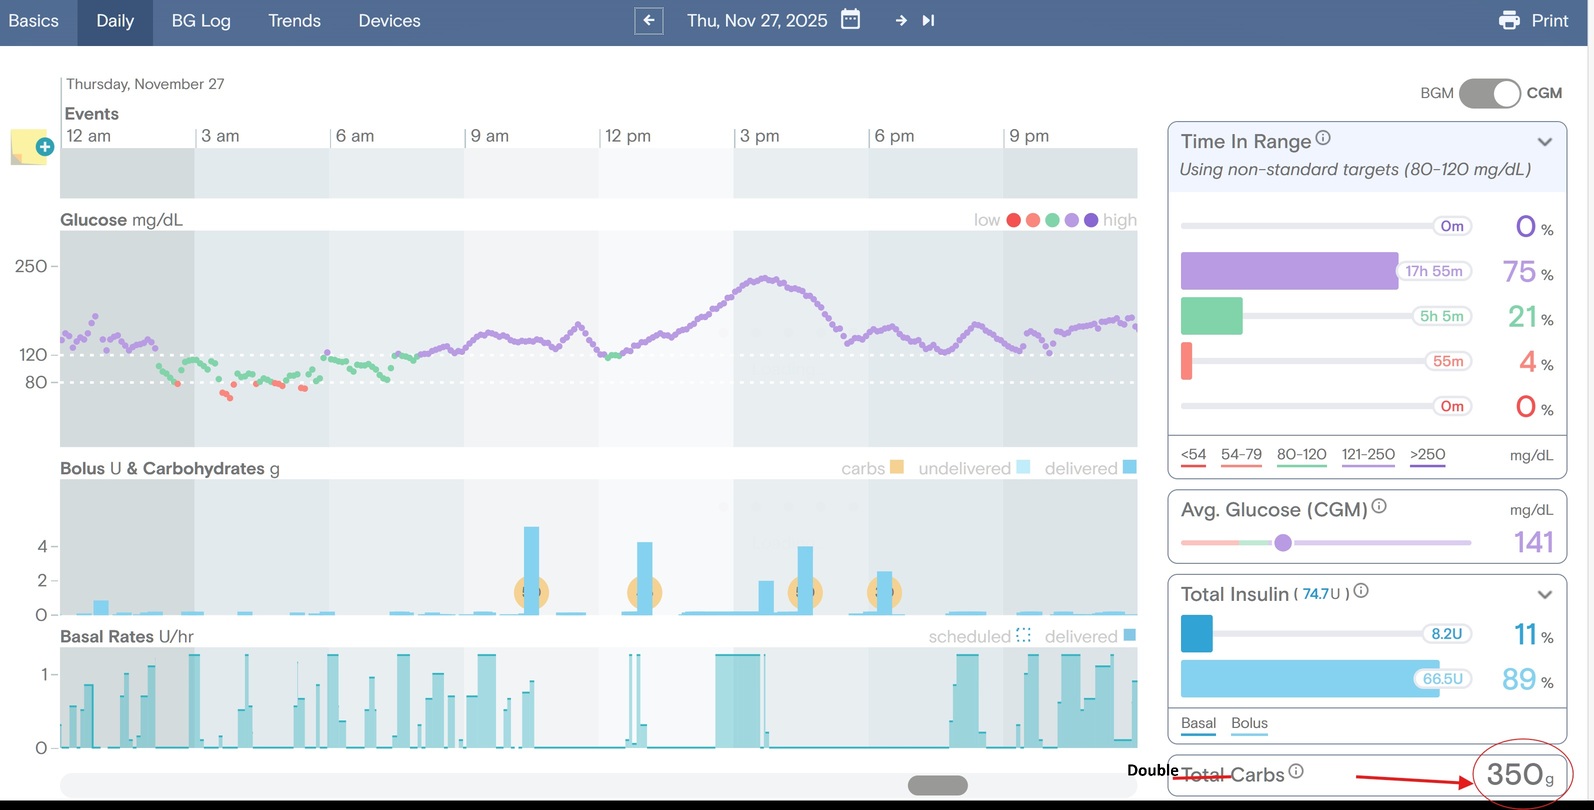Go to the Trends tab

coord(294,21)
